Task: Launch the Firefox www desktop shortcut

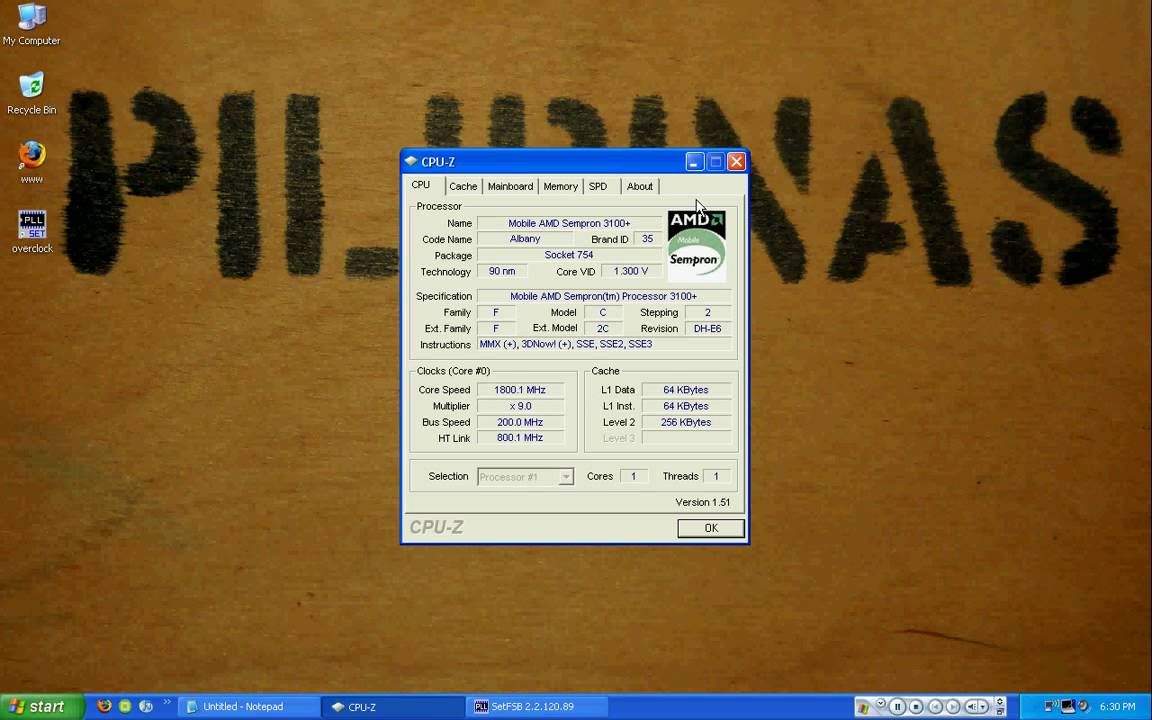Action: 32,162
